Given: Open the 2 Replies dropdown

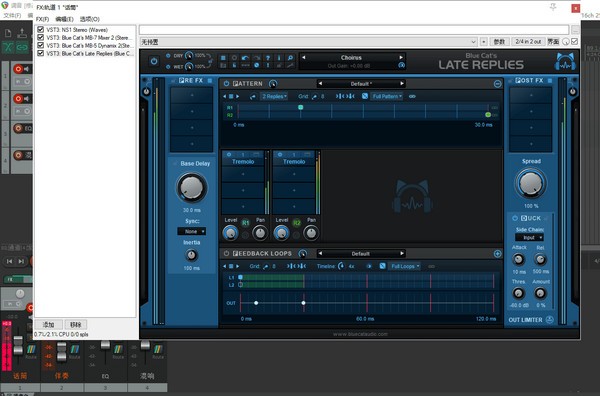Looking at the screenshot, I should click(x=274, y=96).
